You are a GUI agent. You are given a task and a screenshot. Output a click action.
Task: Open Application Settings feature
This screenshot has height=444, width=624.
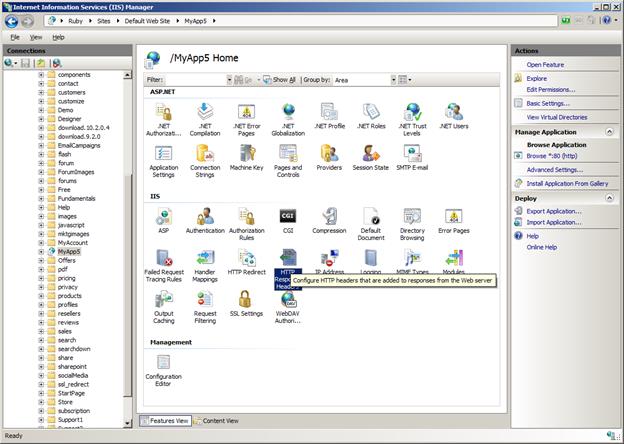(x=164, y=161)
